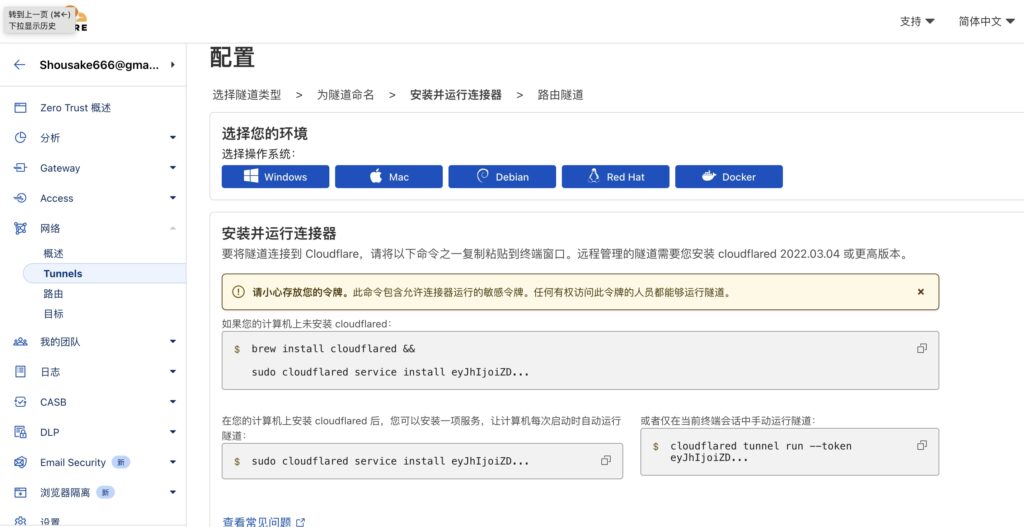
Task: Copy the brew install cloudflared command
Action: tap(921, 349)
